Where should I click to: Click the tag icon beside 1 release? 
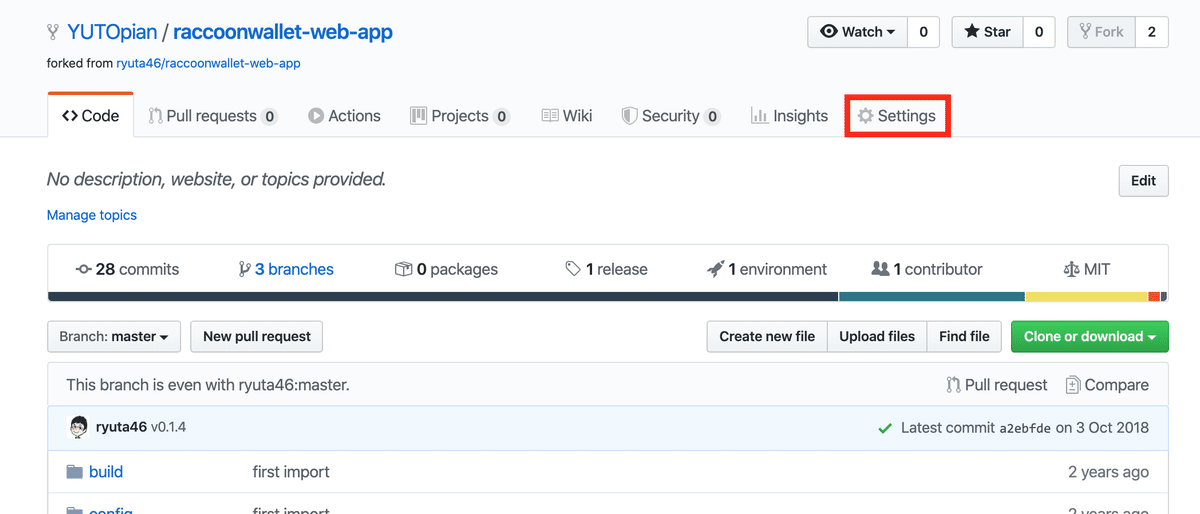pos(573,269)
